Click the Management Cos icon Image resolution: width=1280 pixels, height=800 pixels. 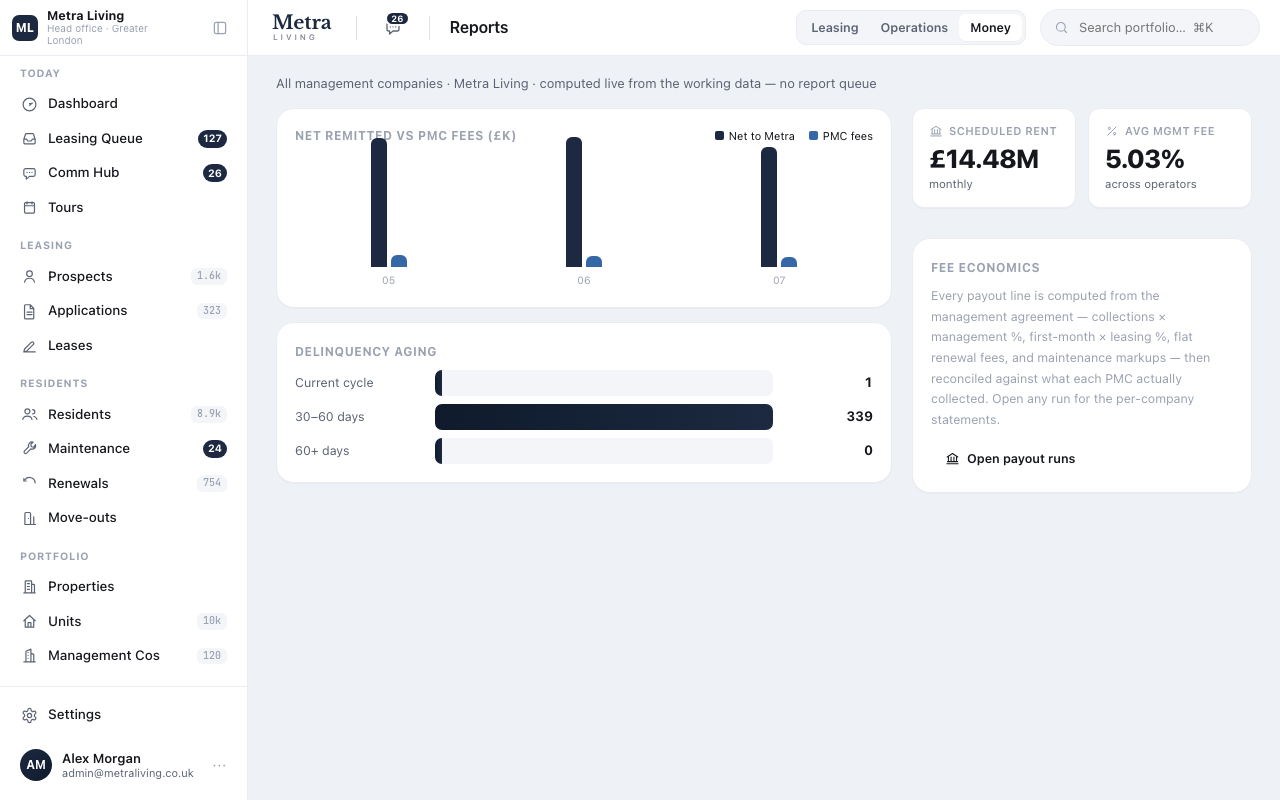click(x=29, y=656)
